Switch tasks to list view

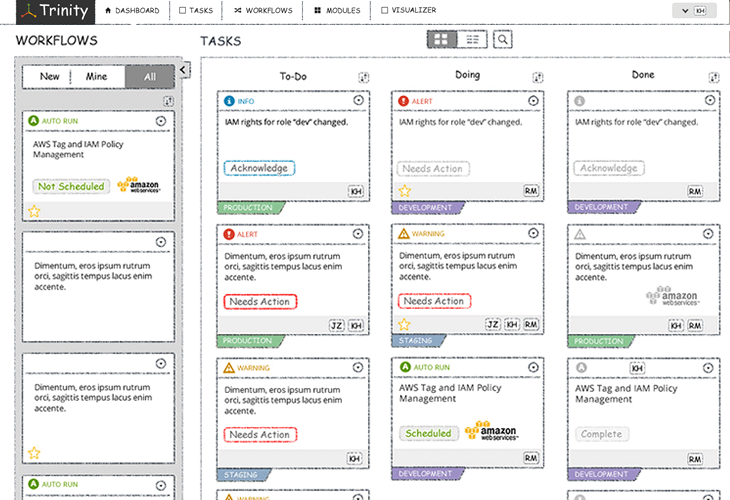pos(473,39)
